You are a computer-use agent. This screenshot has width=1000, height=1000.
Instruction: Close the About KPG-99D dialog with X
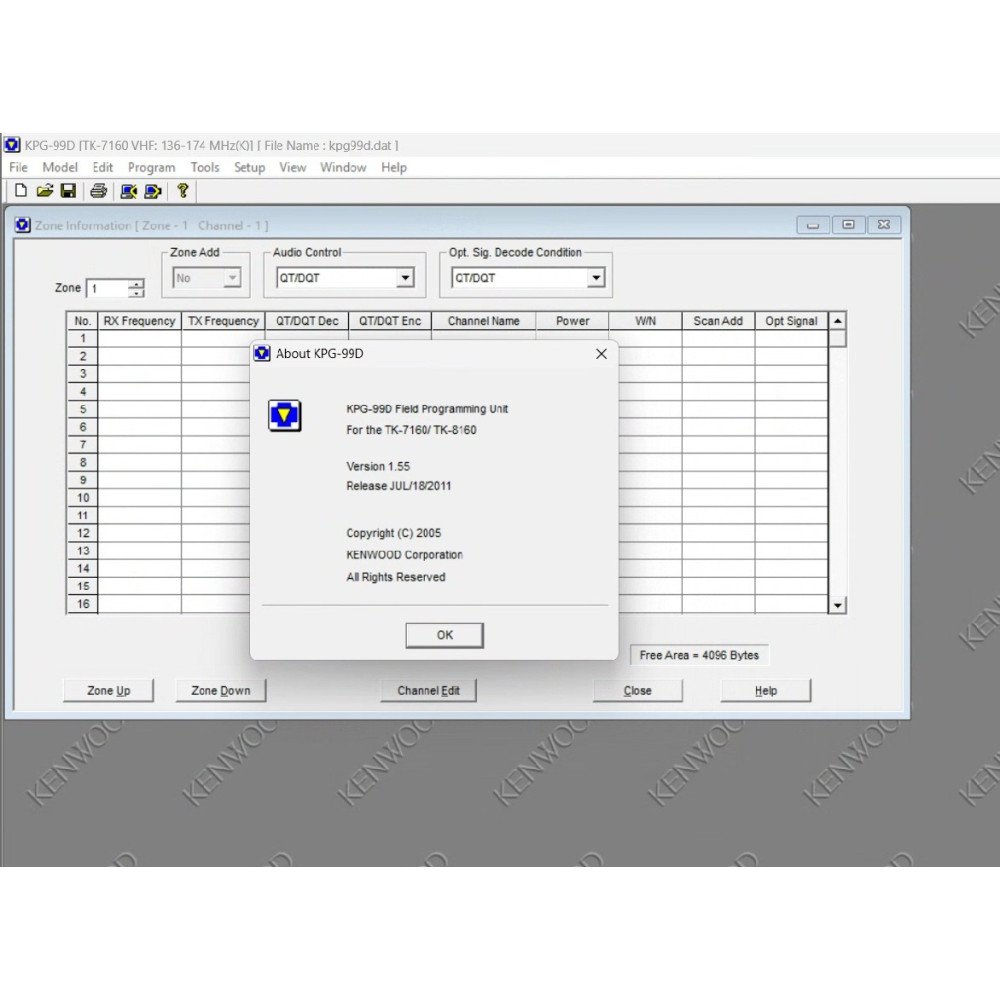[601, 354]
